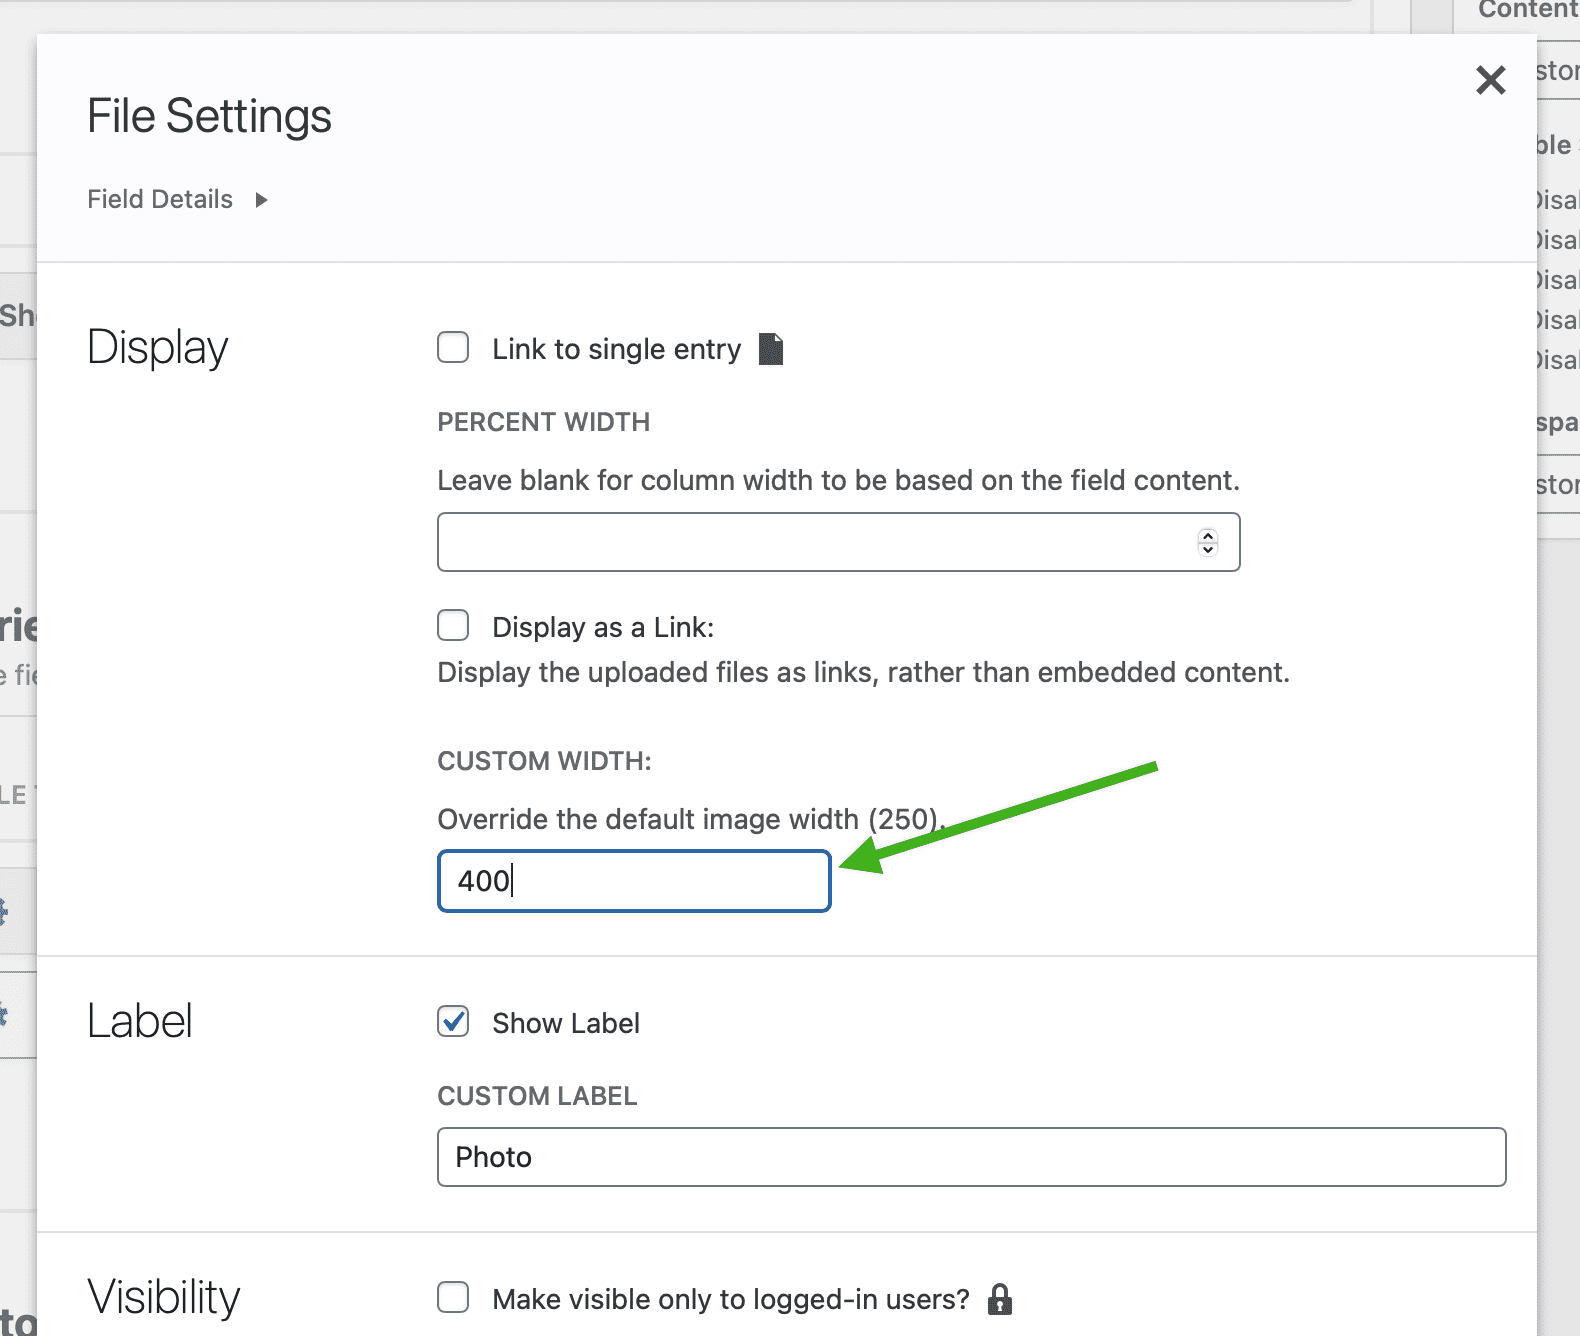The height and width of the screenshot is (1336, 1580).
Task: Enable Link to single entry checkbox
Action: point(453,348)
